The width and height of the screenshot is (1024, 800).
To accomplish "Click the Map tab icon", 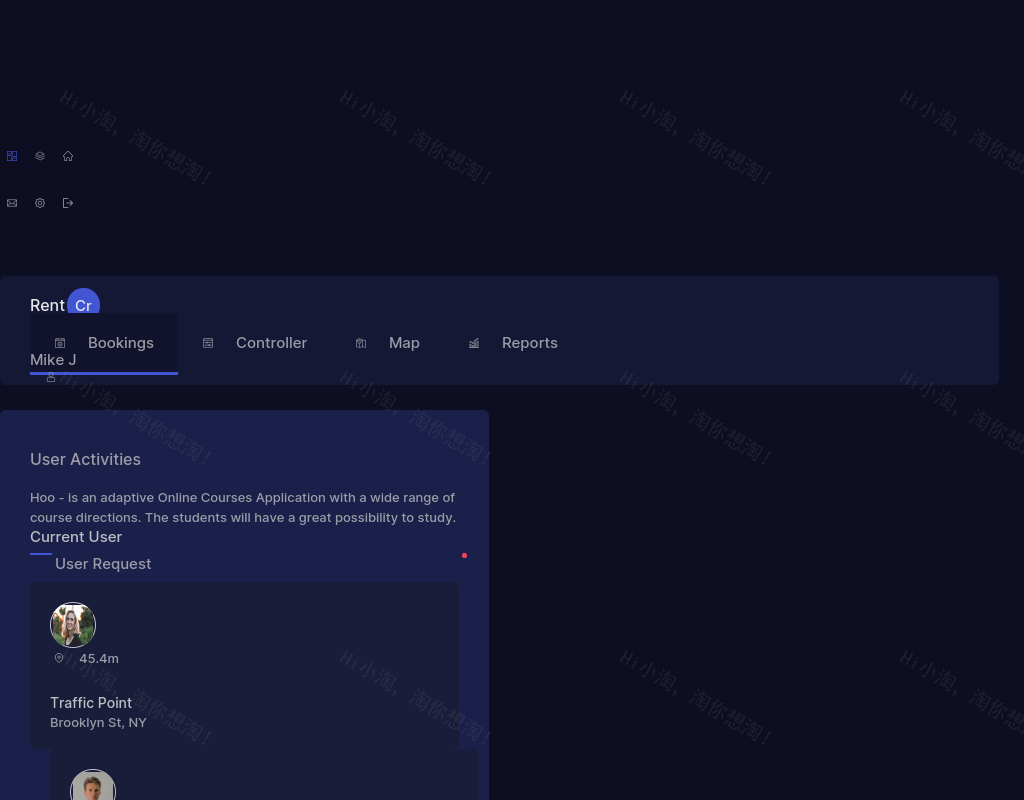I will coord(361,343).
